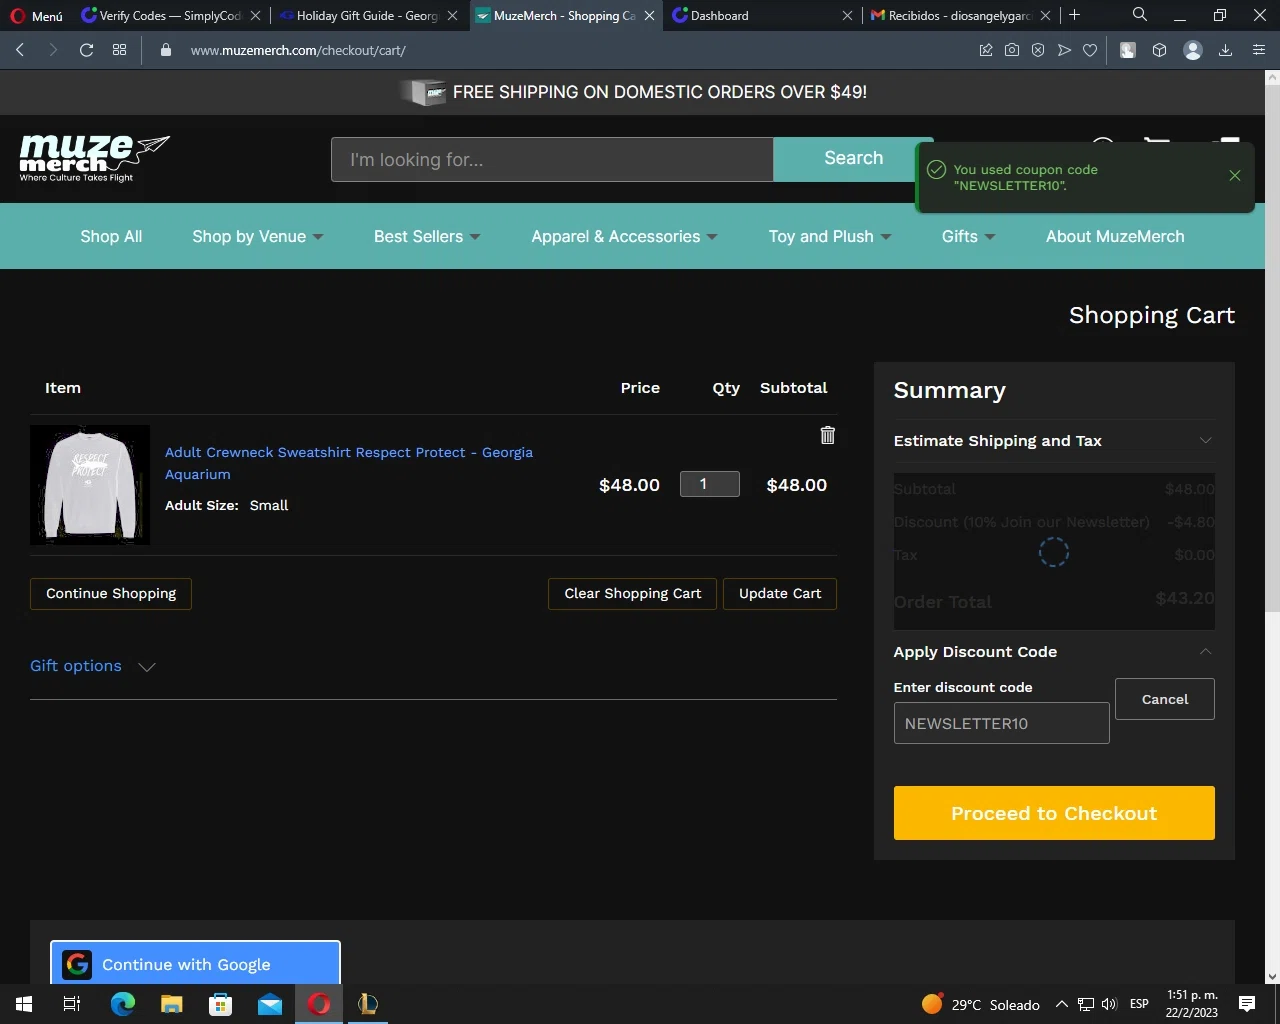Open the Opera account profile icon
The height and width of the screenshot is (1024, 1280).
pyautogui.click(x=1193, y=50)
